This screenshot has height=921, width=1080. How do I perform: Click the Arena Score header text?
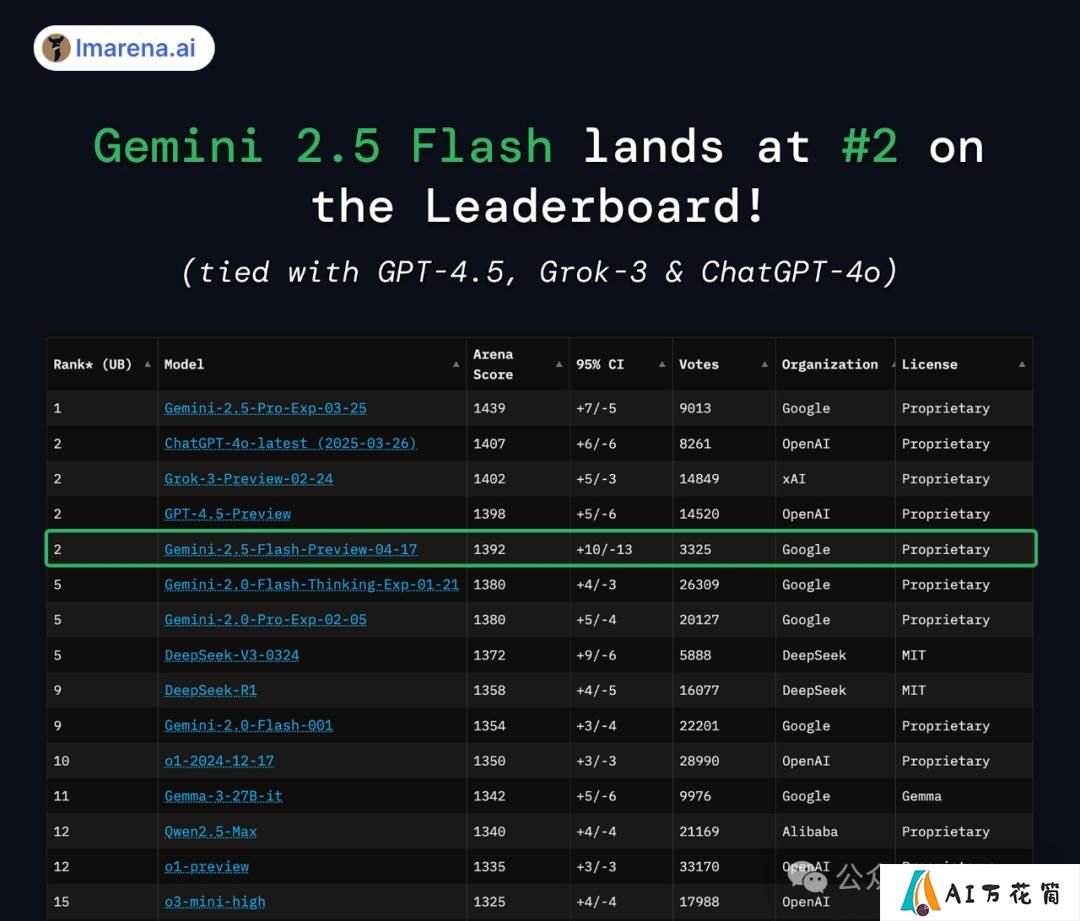(x=492, y=364)
